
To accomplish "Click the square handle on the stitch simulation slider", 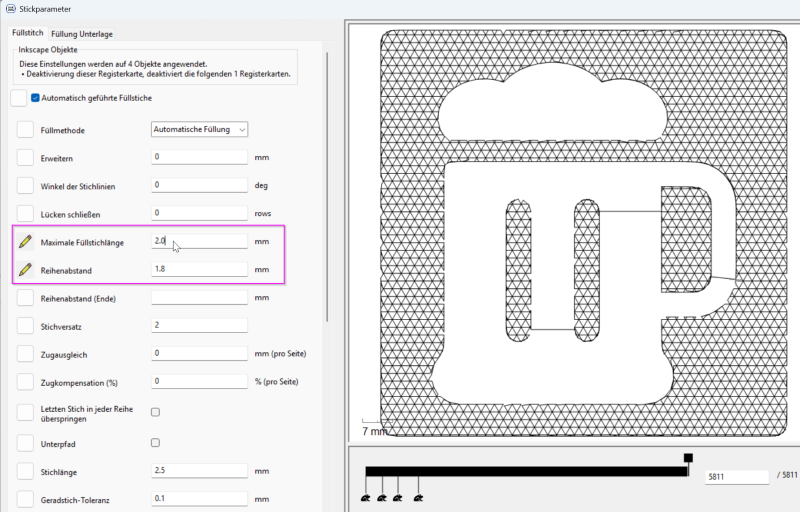I will pos(688,458).
